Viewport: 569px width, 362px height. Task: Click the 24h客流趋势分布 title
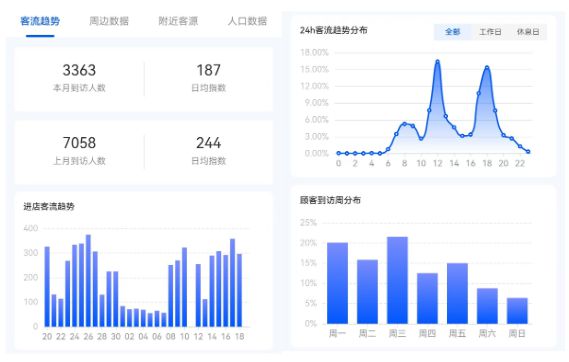(x=333, y=30)
